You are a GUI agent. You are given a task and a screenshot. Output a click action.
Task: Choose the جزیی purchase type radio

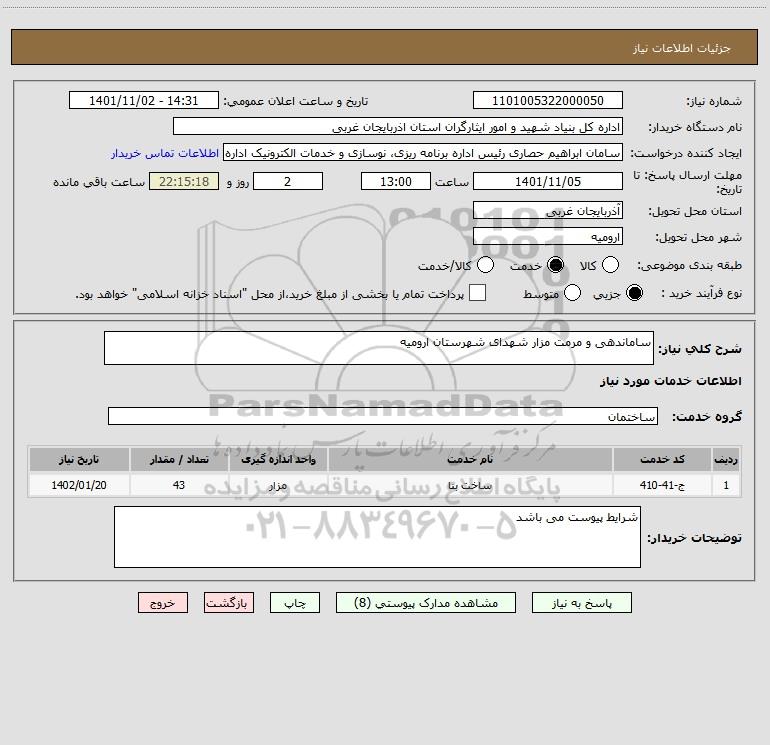coord(634,293)
